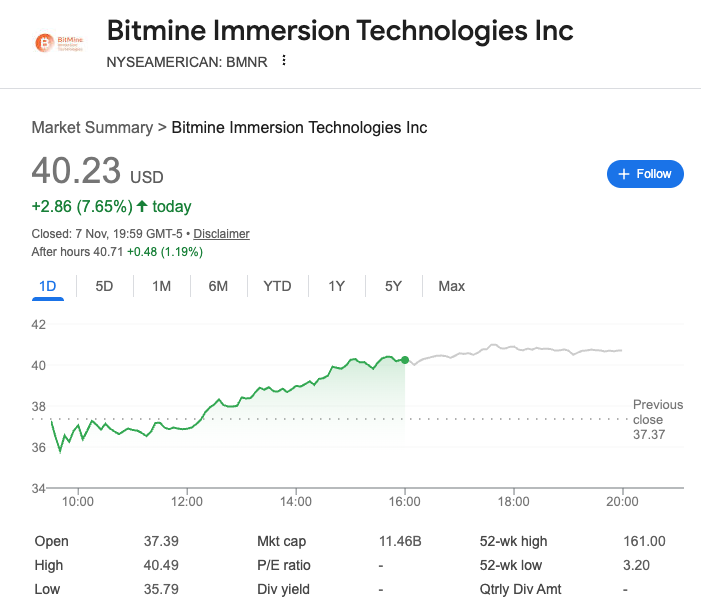The image size is (701, 609).
Task: Click the green dot chart marker
Action: click(x=404, y=359)
